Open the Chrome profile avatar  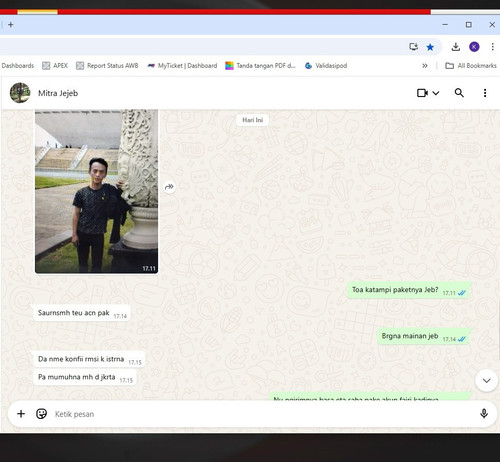[474, 47]
